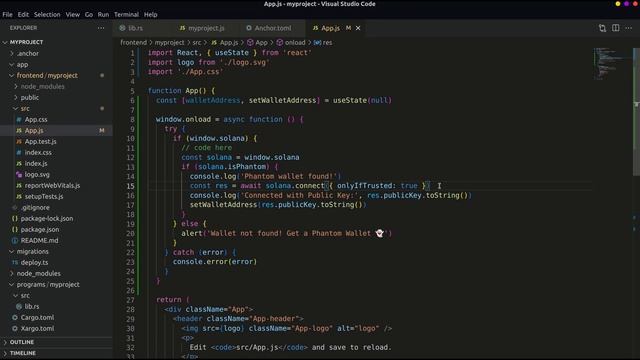Select App.js in the explorer tree
The height and width of the screenshot is (360, 640).
(x=34, y=131)
